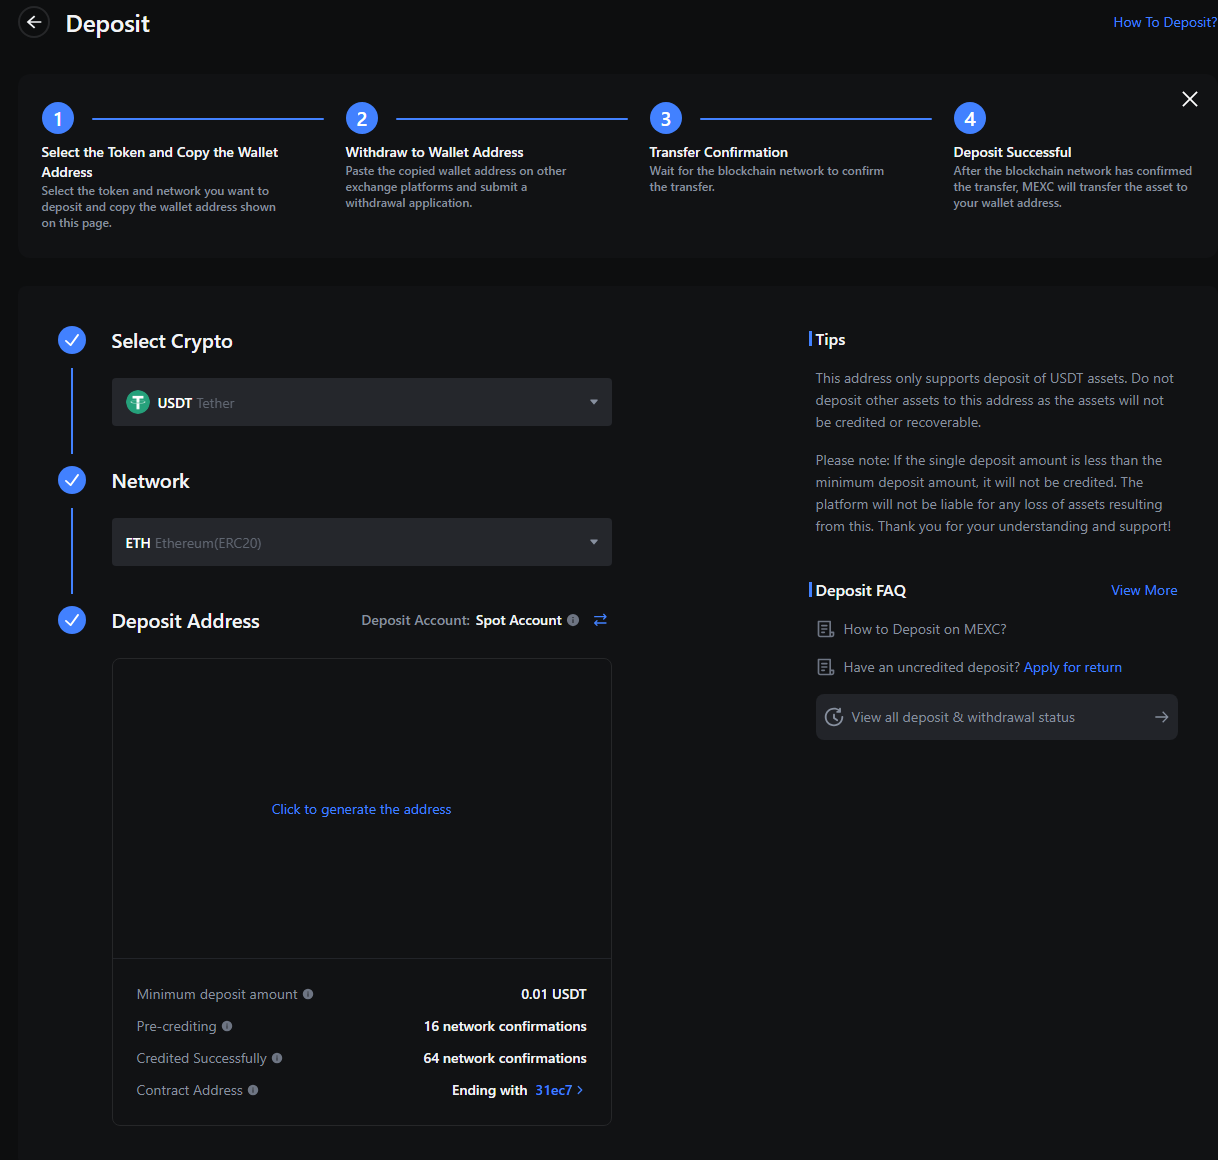Show info for Credited Successfully

click(x=277, y=1058)
